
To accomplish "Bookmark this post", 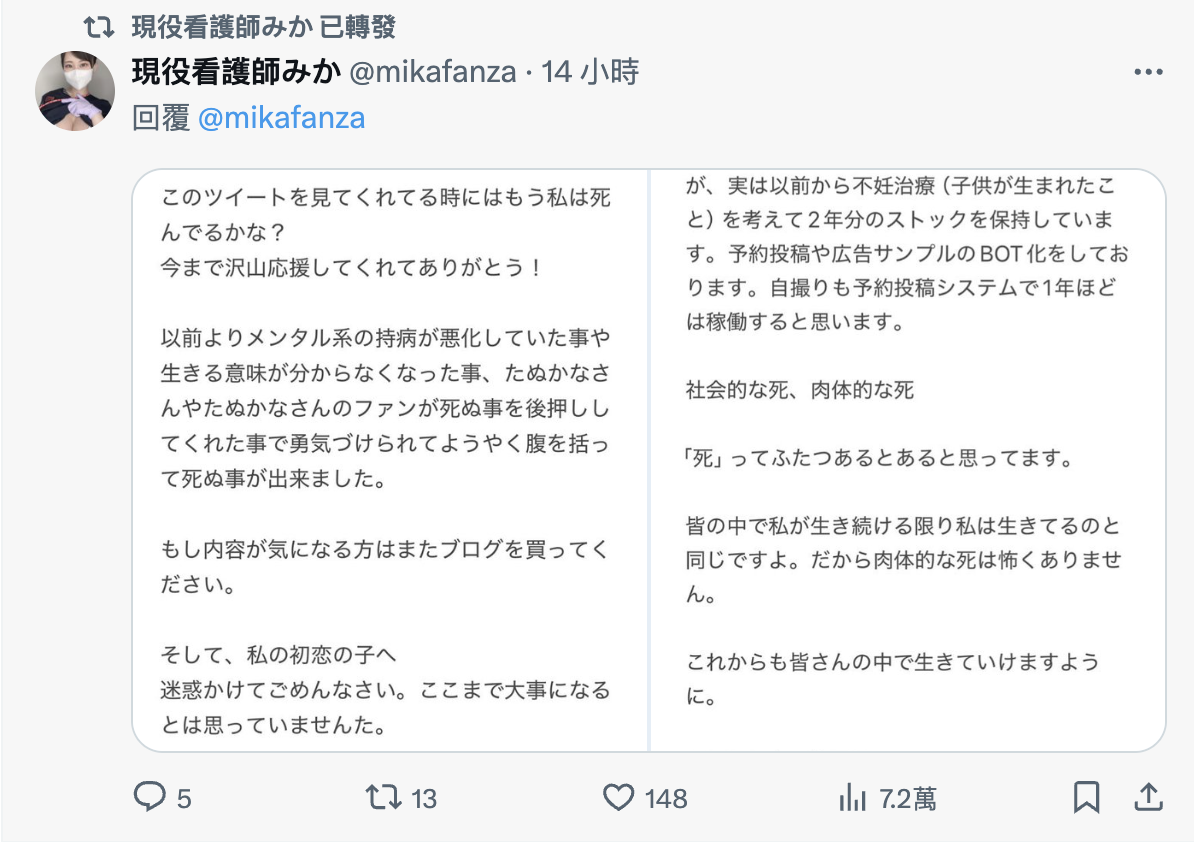I will (1086, 797).
